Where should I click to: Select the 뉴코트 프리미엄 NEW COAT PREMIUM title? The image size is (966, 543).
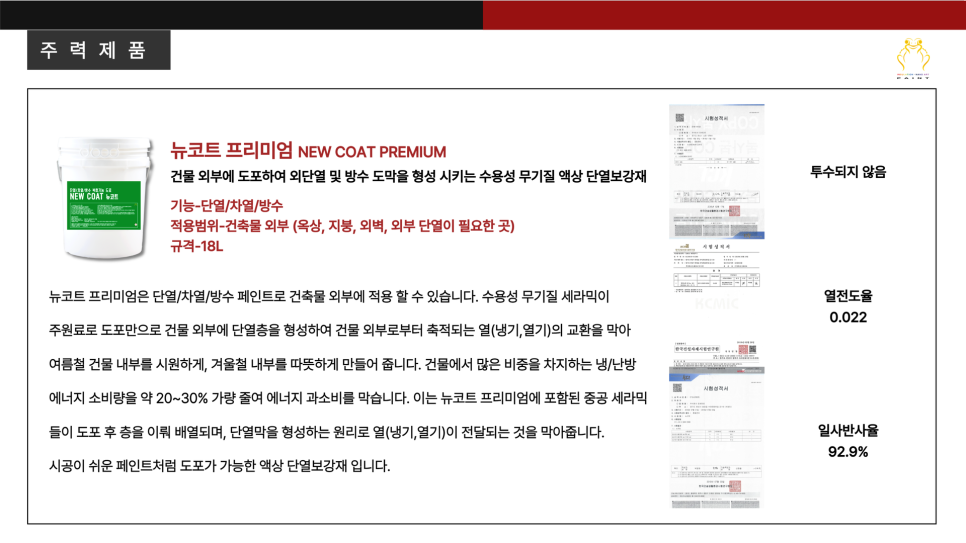[308, 150]
